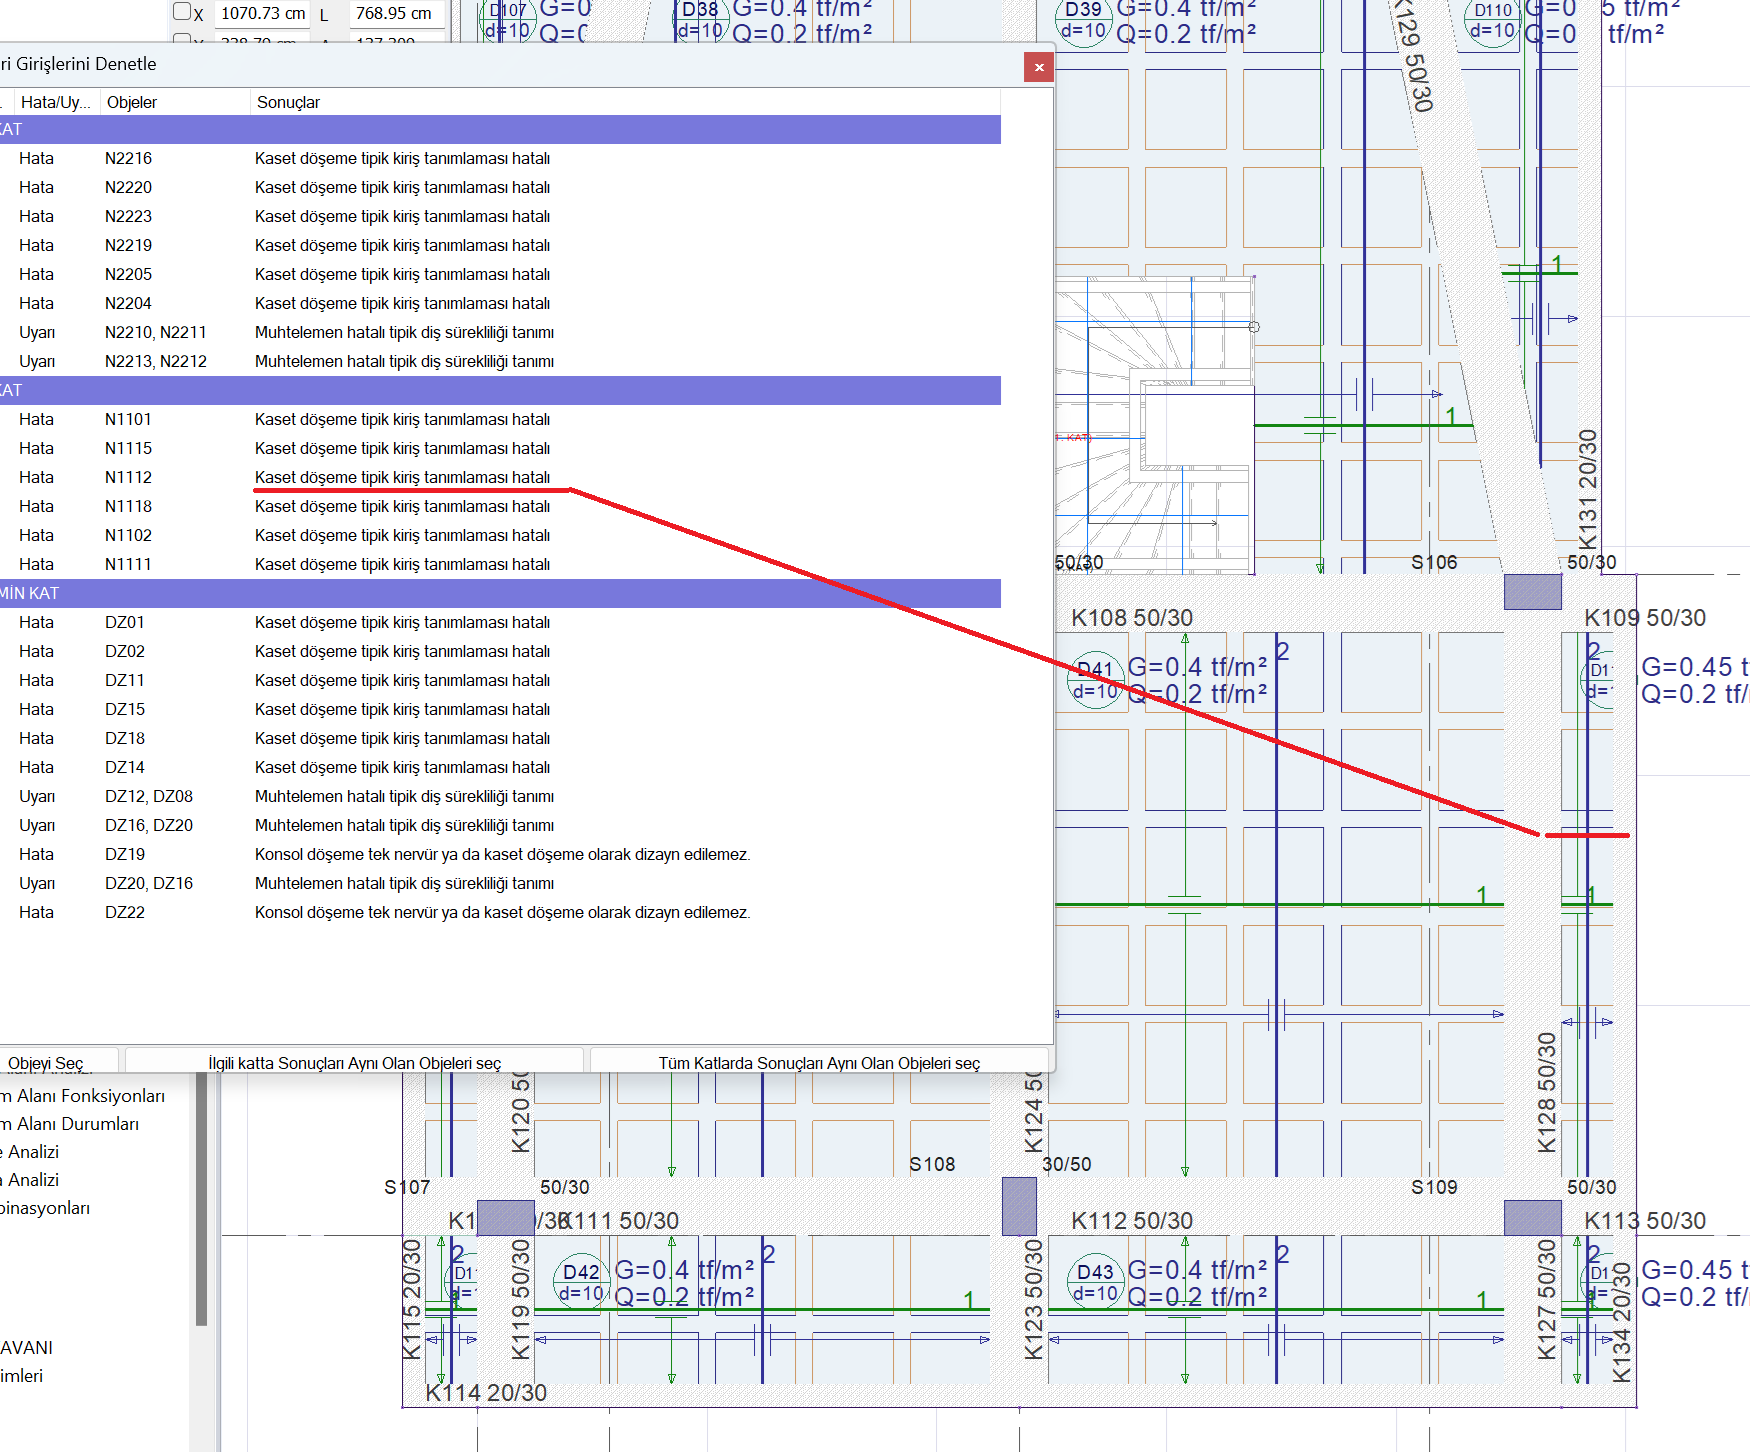This screenshot has width=1750, height=1452.
Task: Select error row DZ19 konsol döşeme
Action: tap(500, 854)
